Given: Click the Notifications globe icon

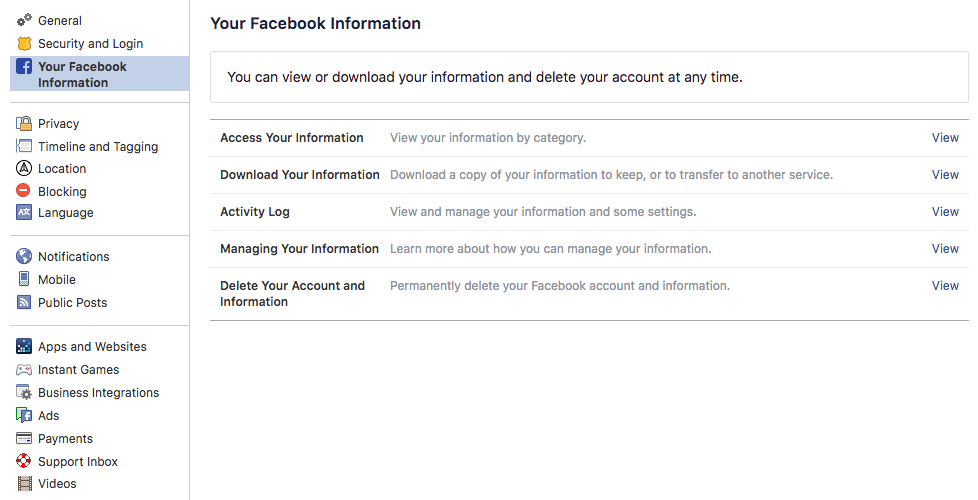Looking at the screenshot, I should (x=24, y=257).
